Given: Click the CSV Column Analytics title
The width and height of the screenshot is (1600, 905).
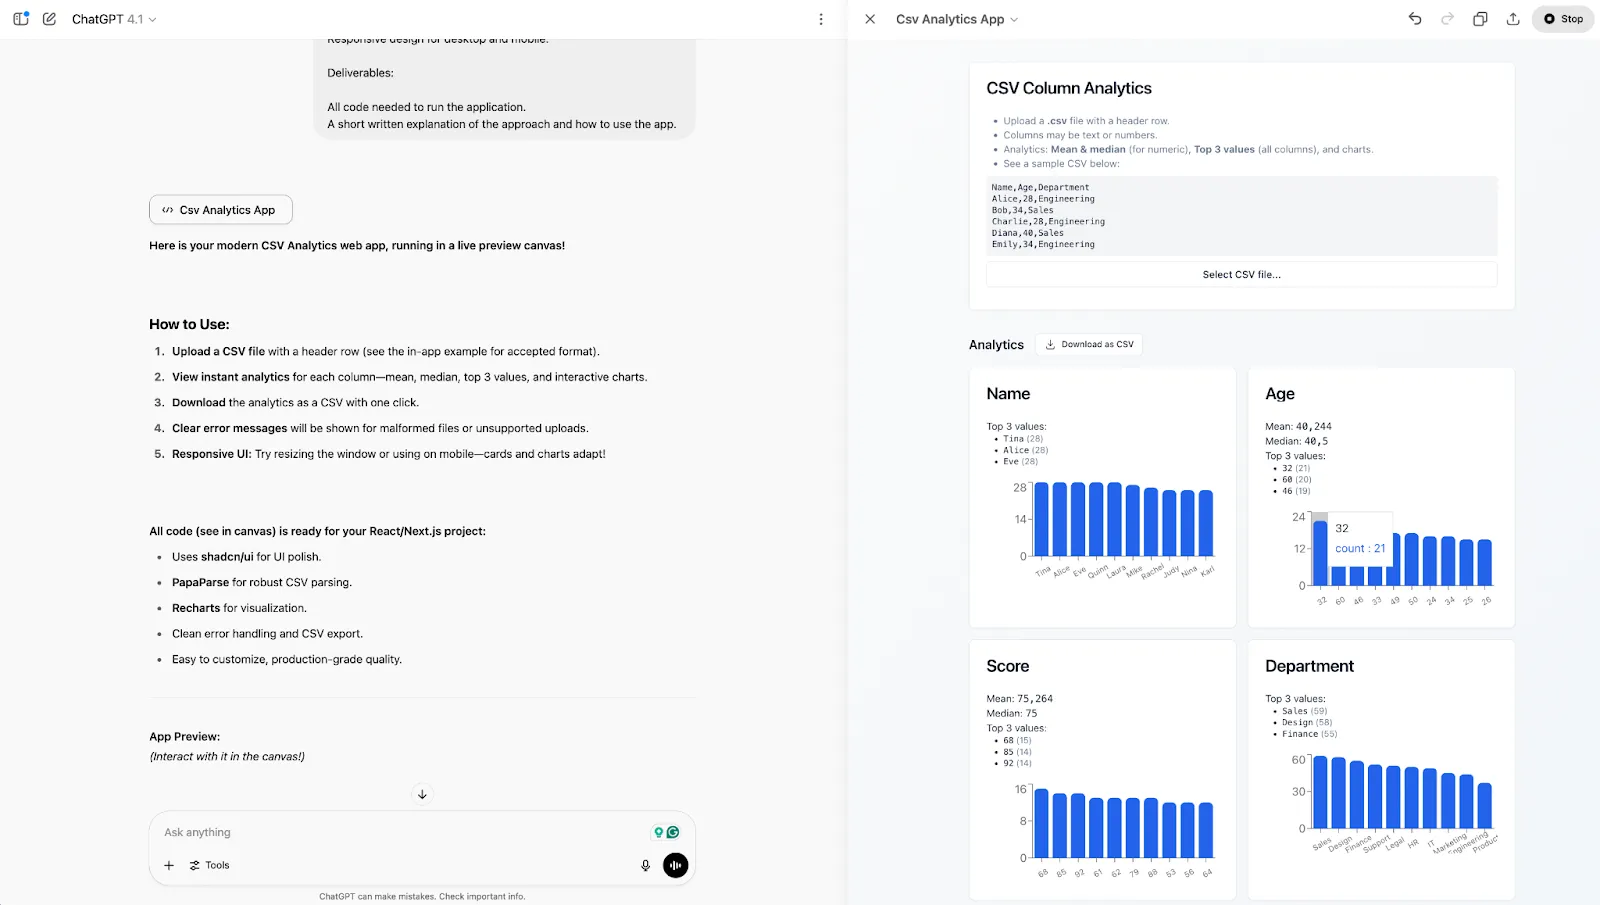Looking at the screenshot, I should (x=1069, y=88).
